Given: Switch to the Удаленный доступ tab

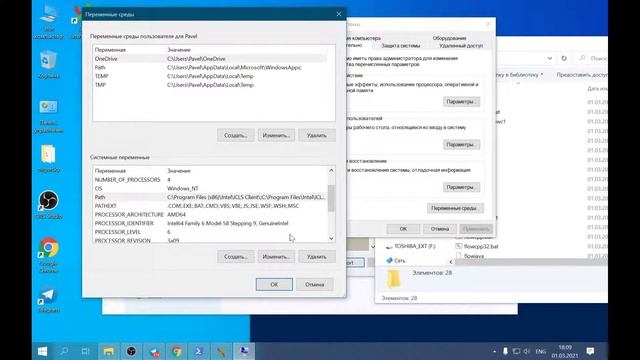Looking at the screenshot, I should (x=461, y=46).
